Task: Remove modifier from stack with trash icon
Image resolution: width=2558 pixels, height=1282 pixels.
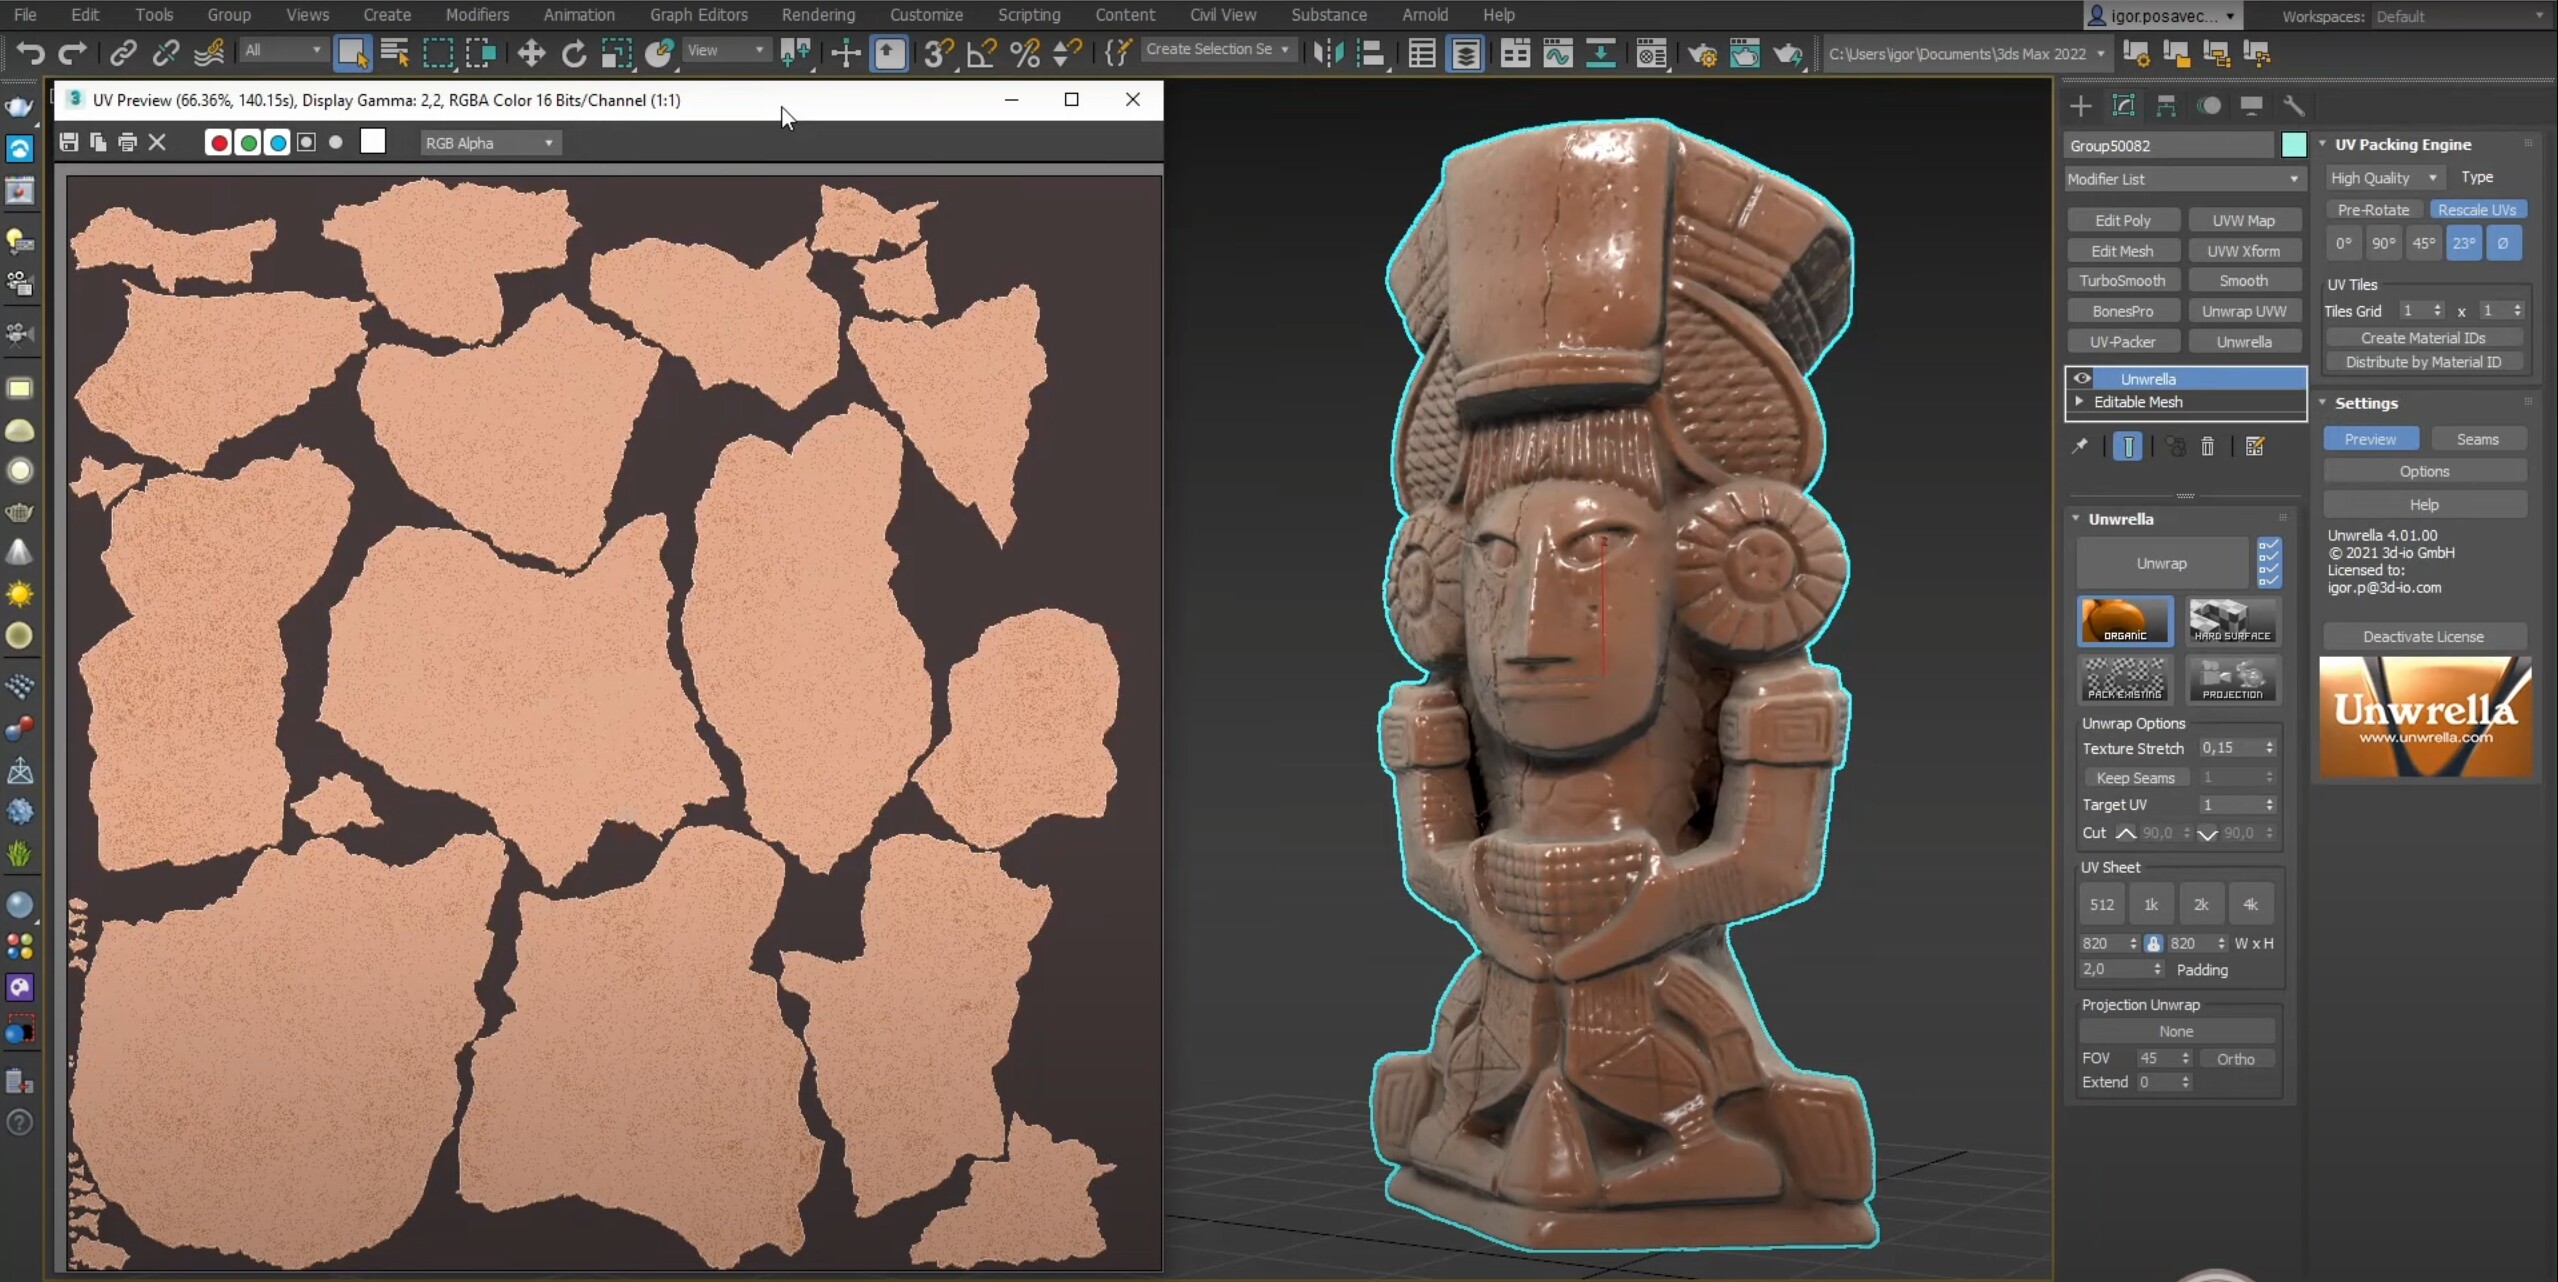Action: [2207, 446]
